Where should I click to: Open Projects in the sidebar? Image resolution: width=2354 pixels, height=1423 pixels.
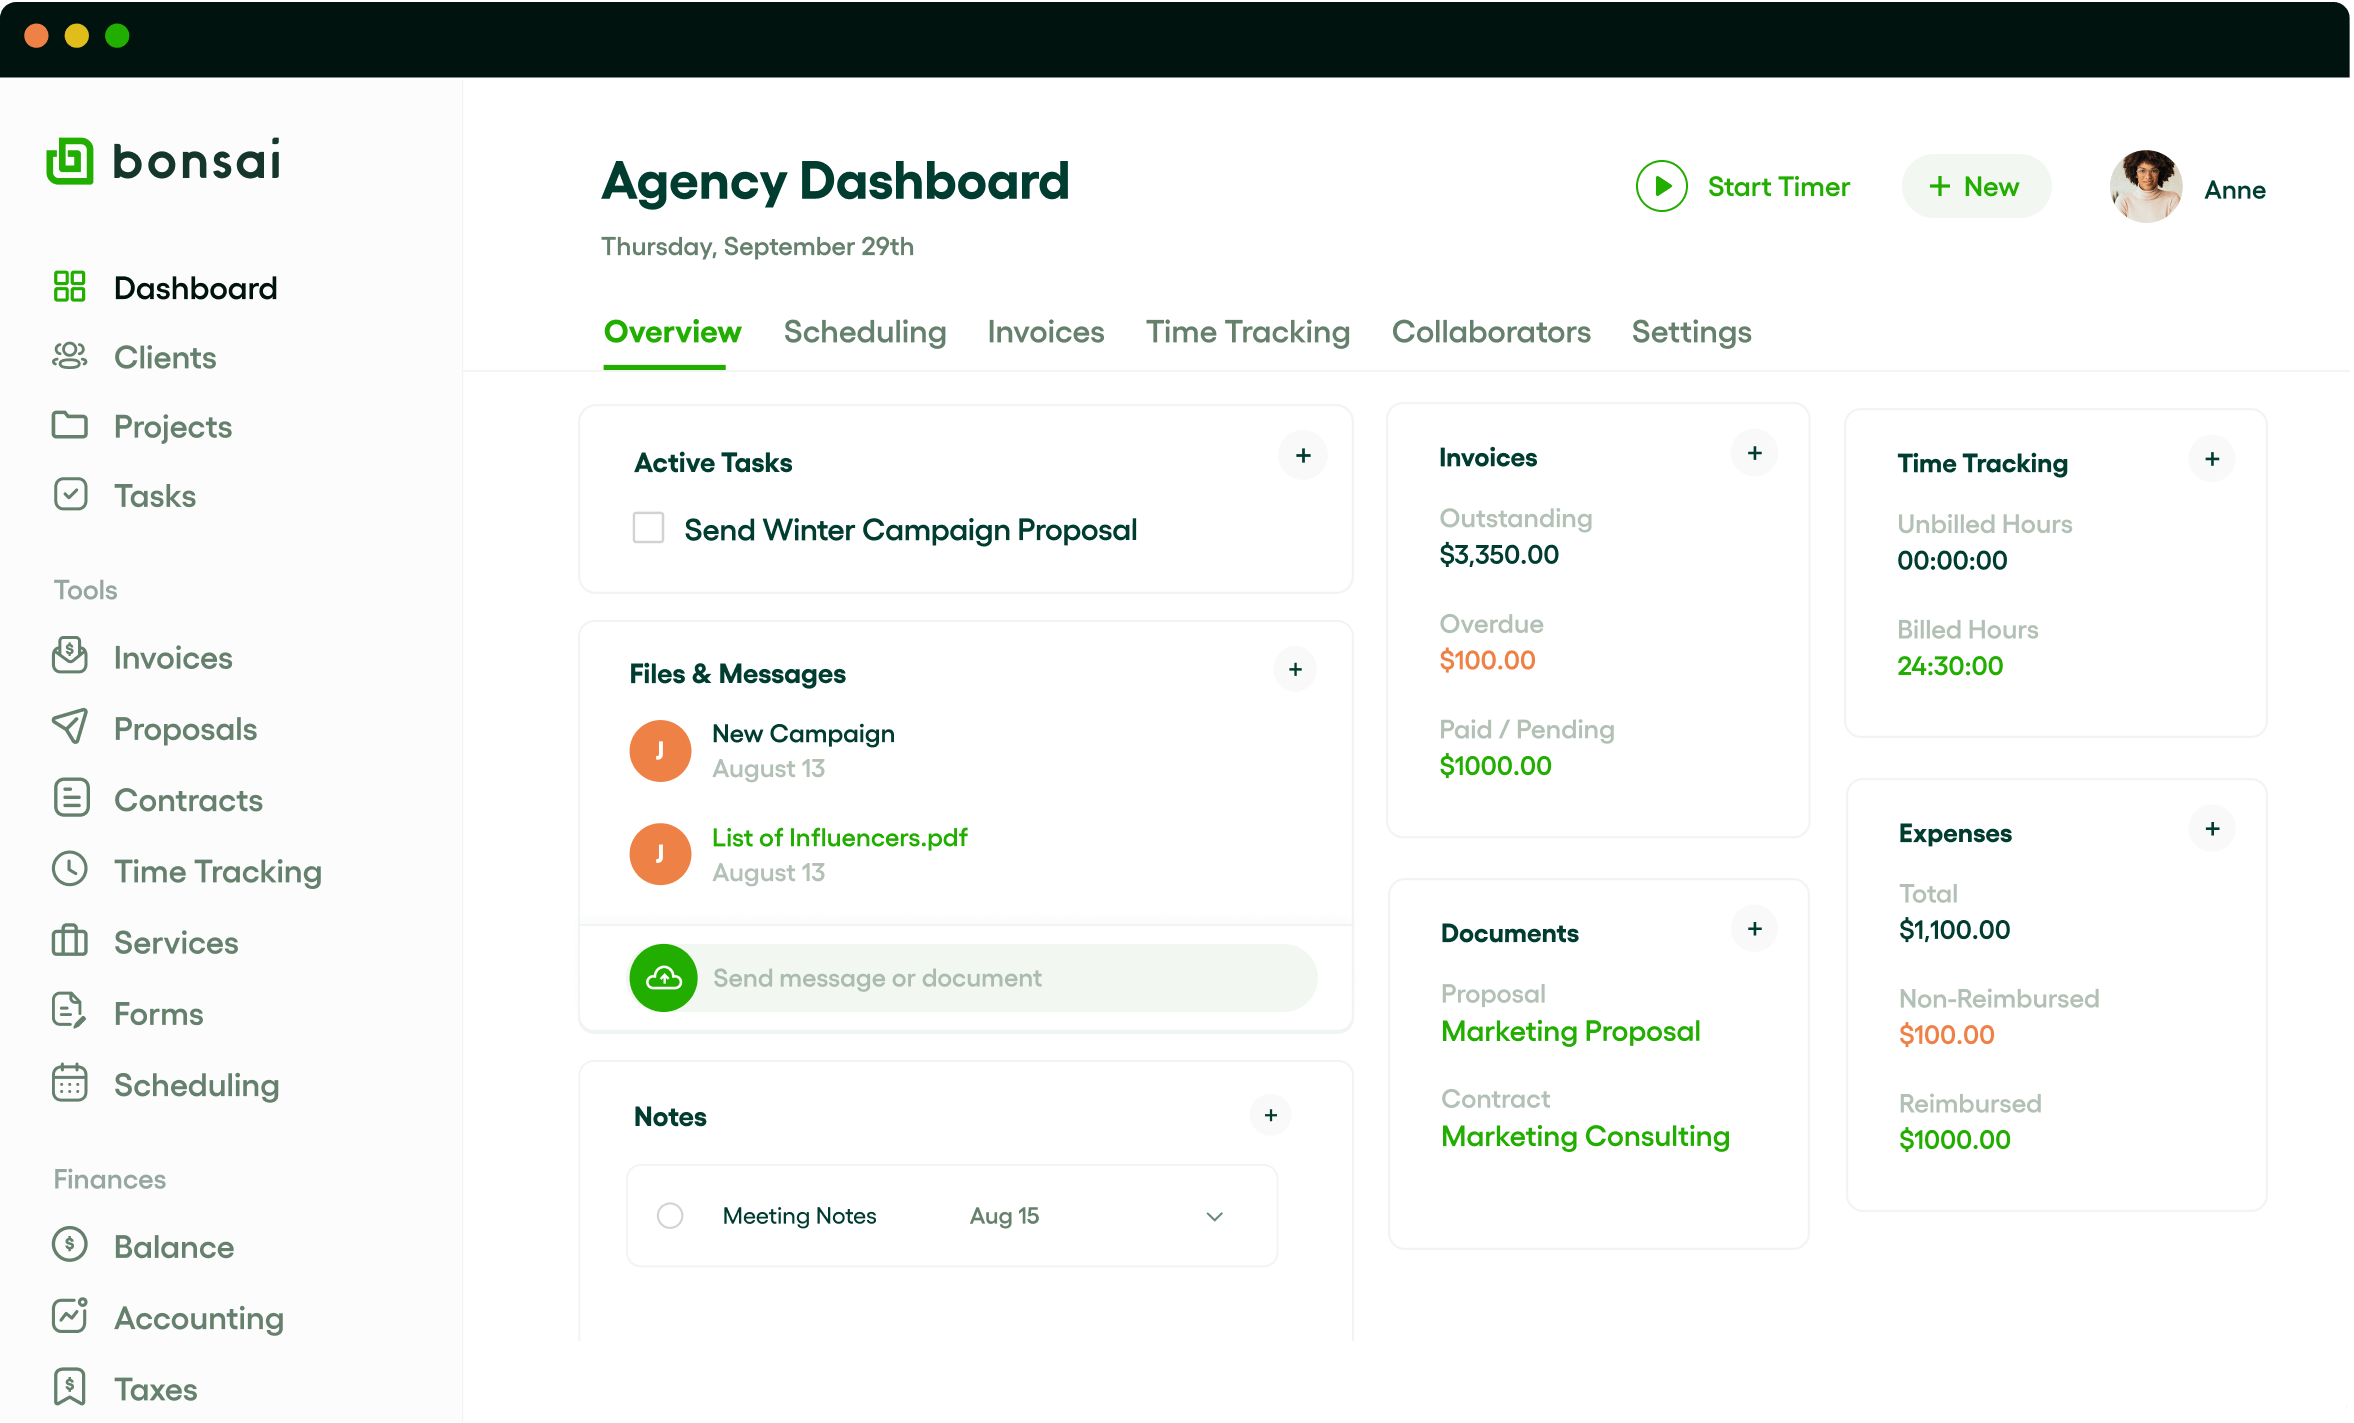coord(173,427)
